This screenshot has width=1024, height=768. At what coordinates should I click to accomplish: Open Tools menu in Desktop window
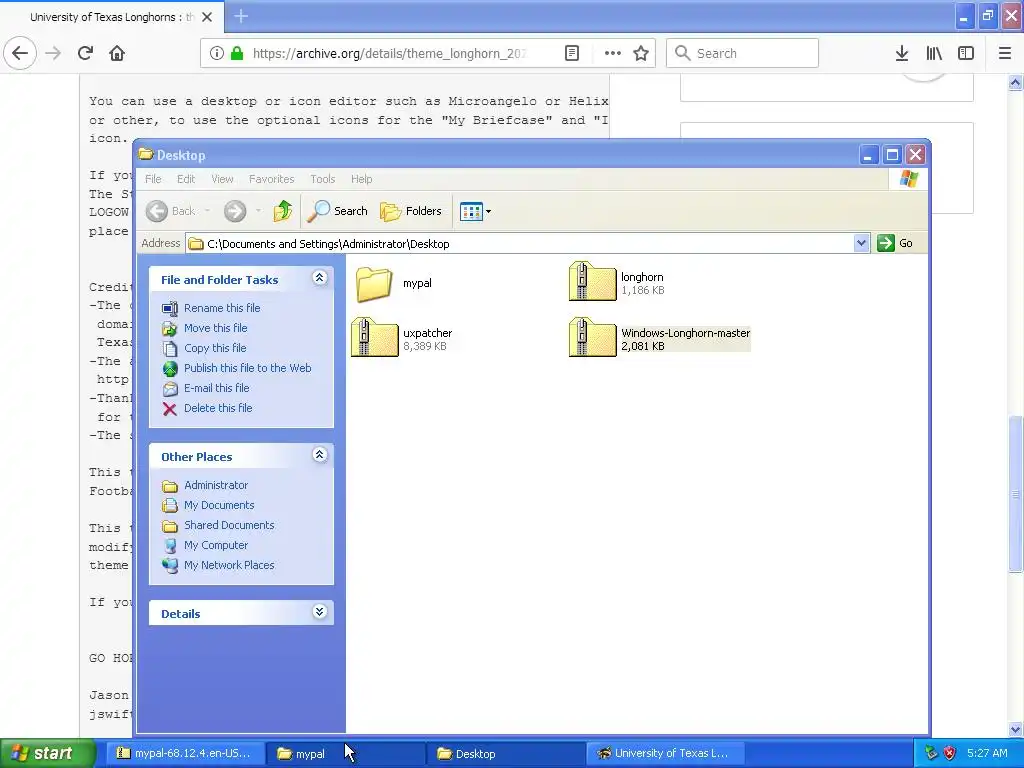click(x=323, y=179)
